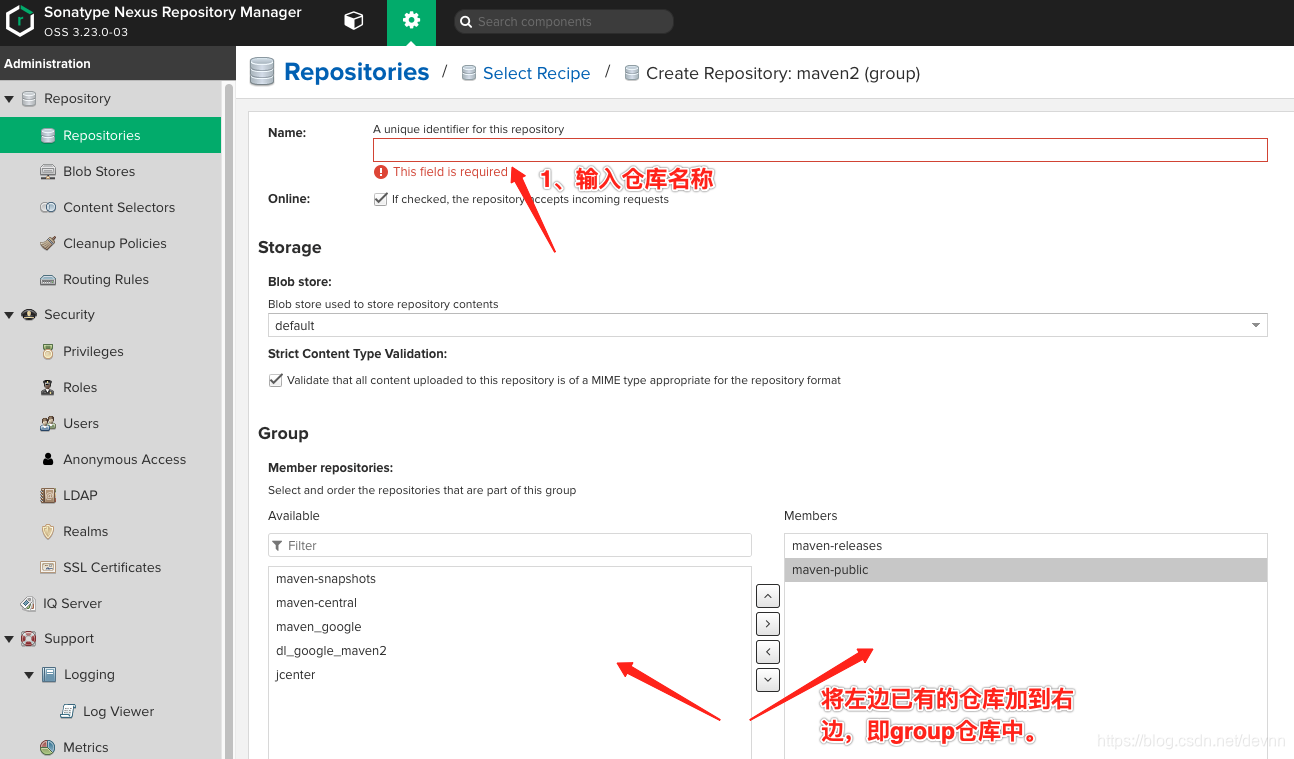Collapse the Repository tree section

[x=10, y=99]
